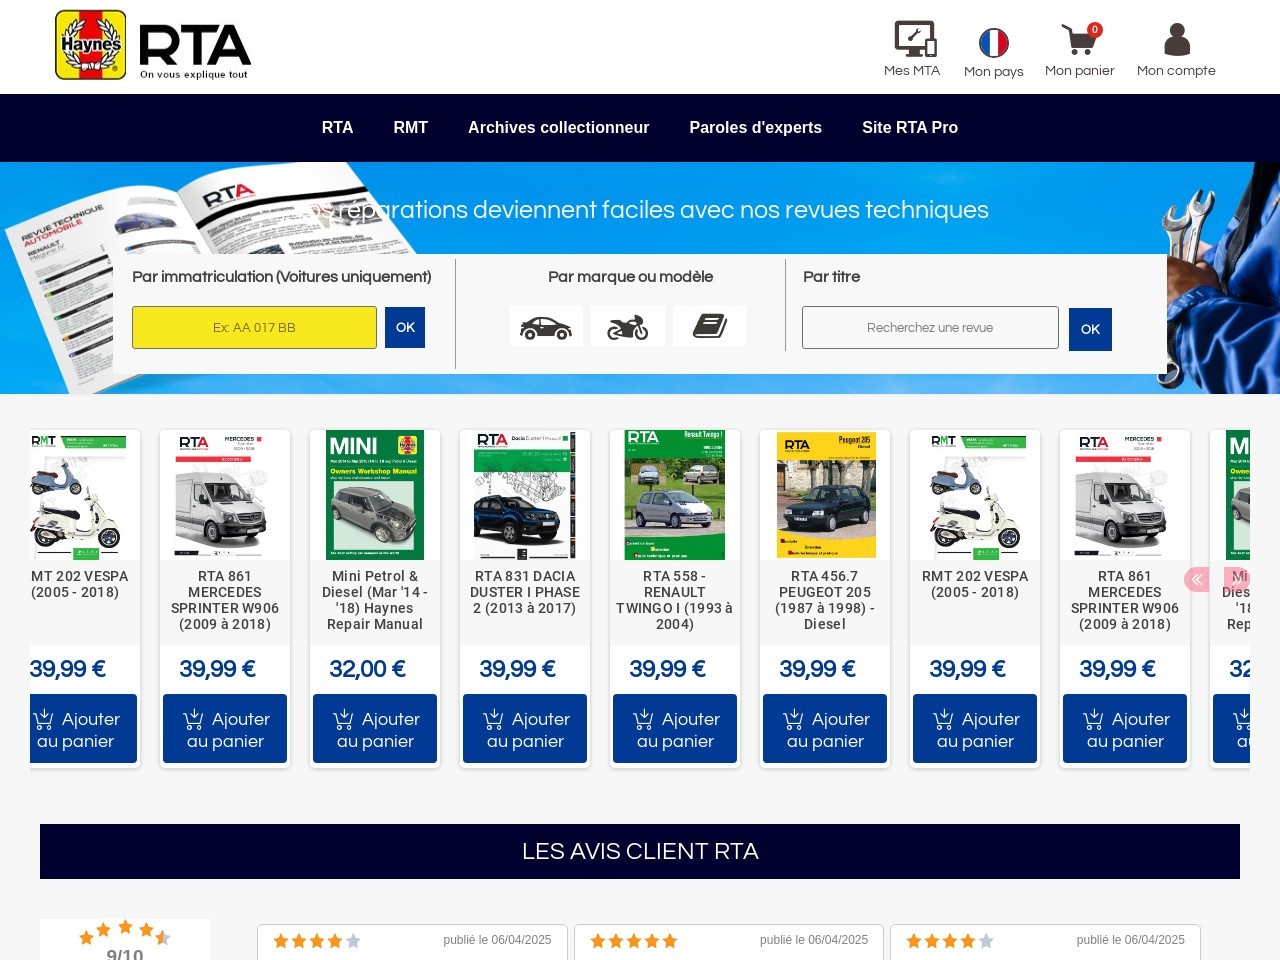Click Par titre label
This screenshot has height=960, width=1280.
(831, 277)
